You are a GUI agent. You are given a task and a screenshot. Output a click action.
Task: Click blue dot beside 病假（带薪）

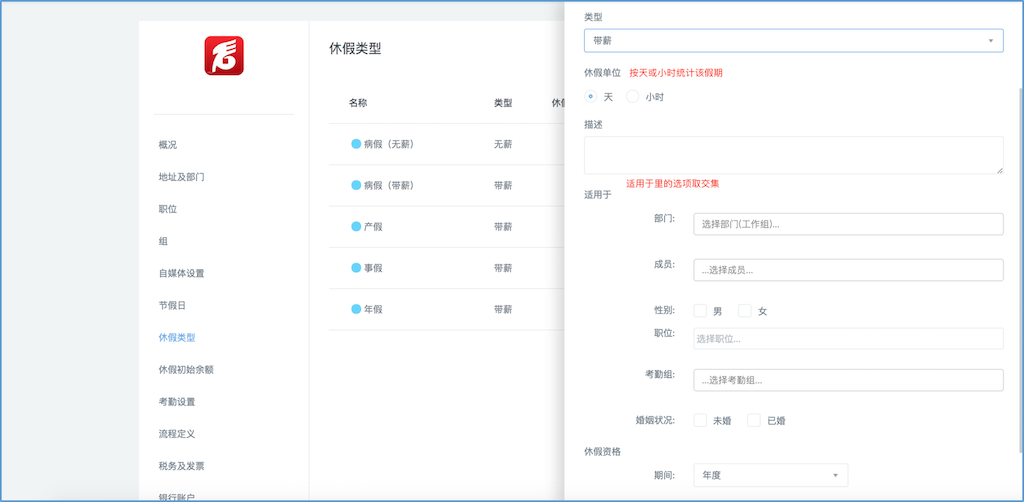pos(356,185)
